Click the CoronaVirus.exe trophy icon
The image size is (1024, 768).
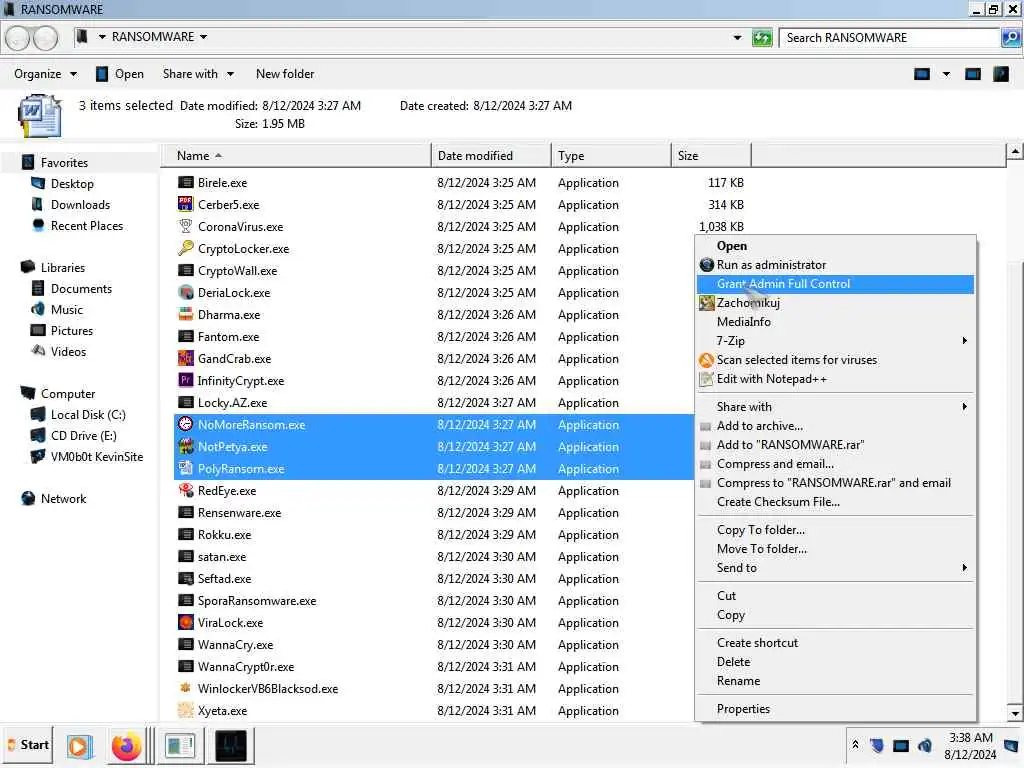pyautogui.click(x=185, y=227)
